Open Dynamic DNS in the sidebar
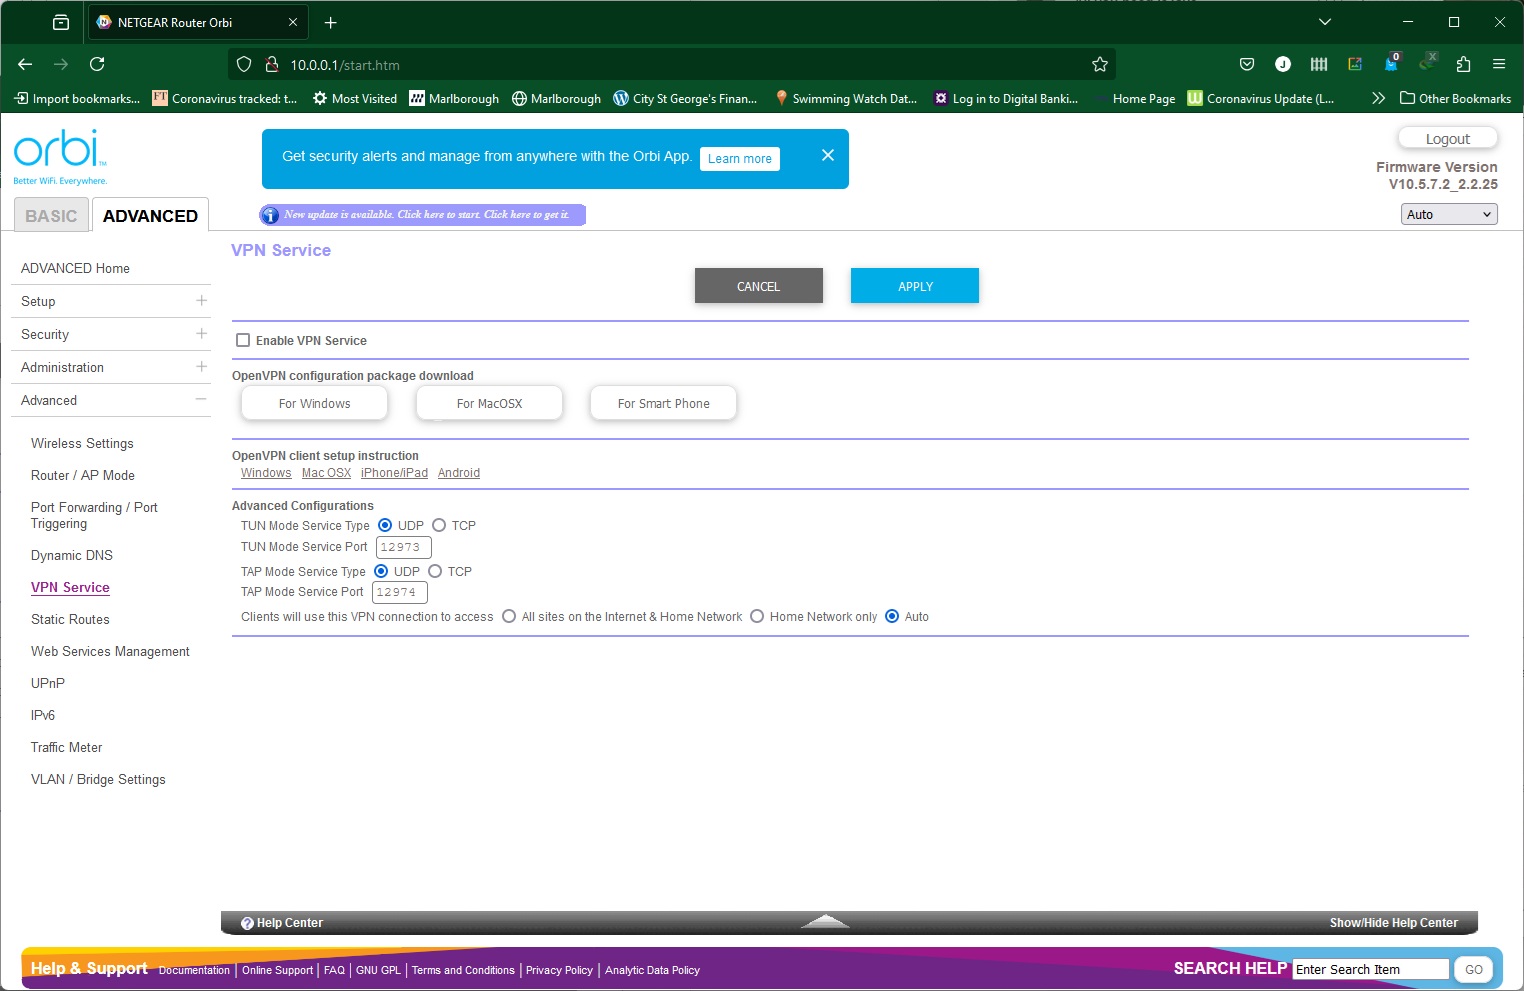This screenshot has width=1524, height=991. point(72,555)
